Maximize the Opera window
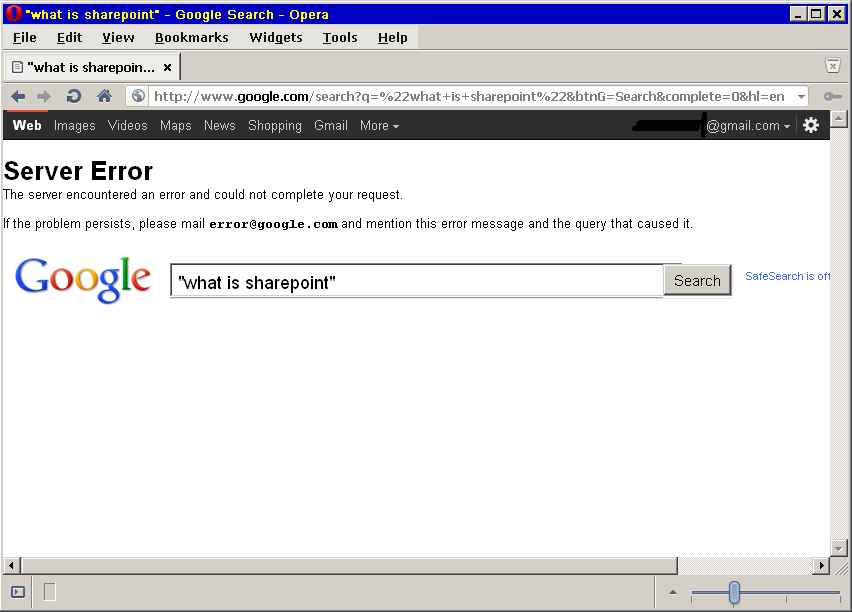 point(816,14)
